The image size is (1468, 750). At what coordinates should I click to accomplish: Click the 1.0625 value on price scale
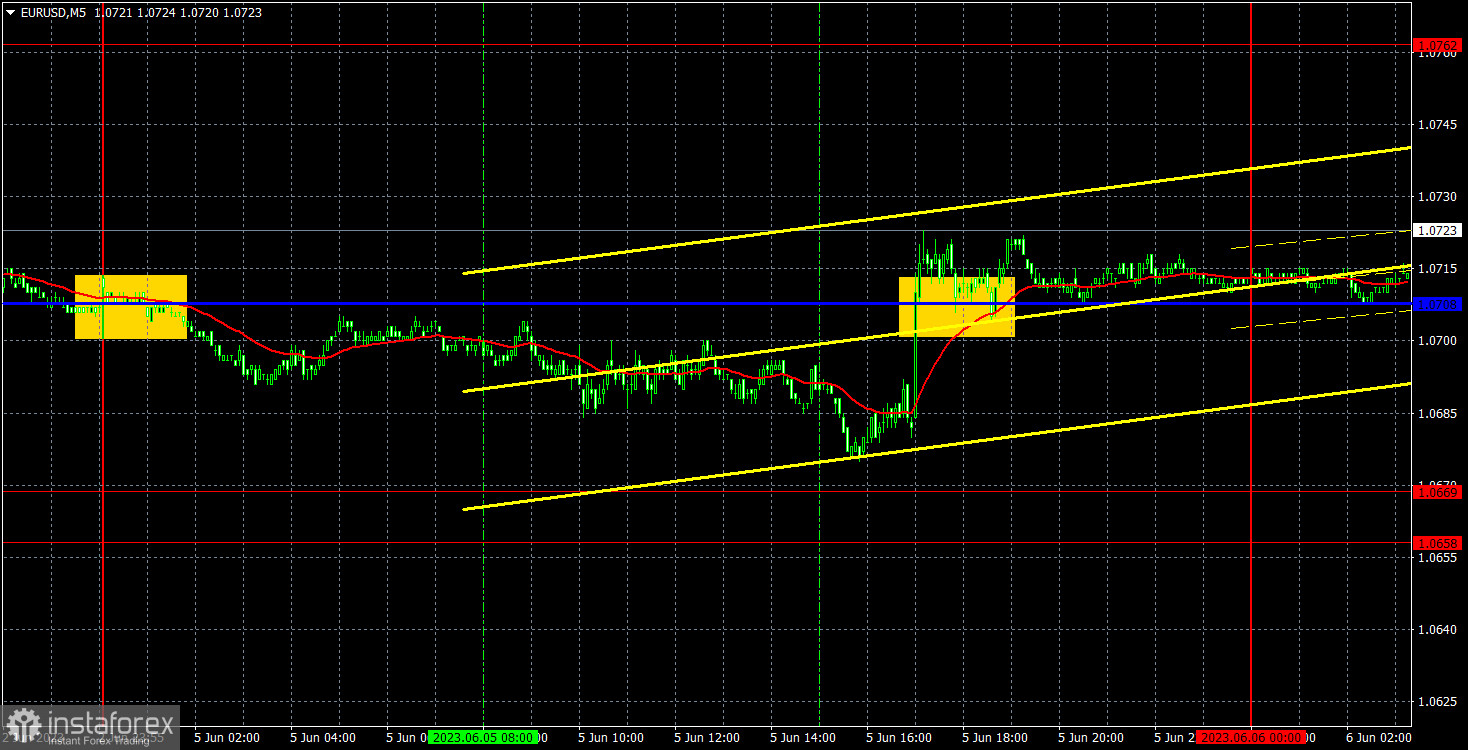pos(1438,702)
